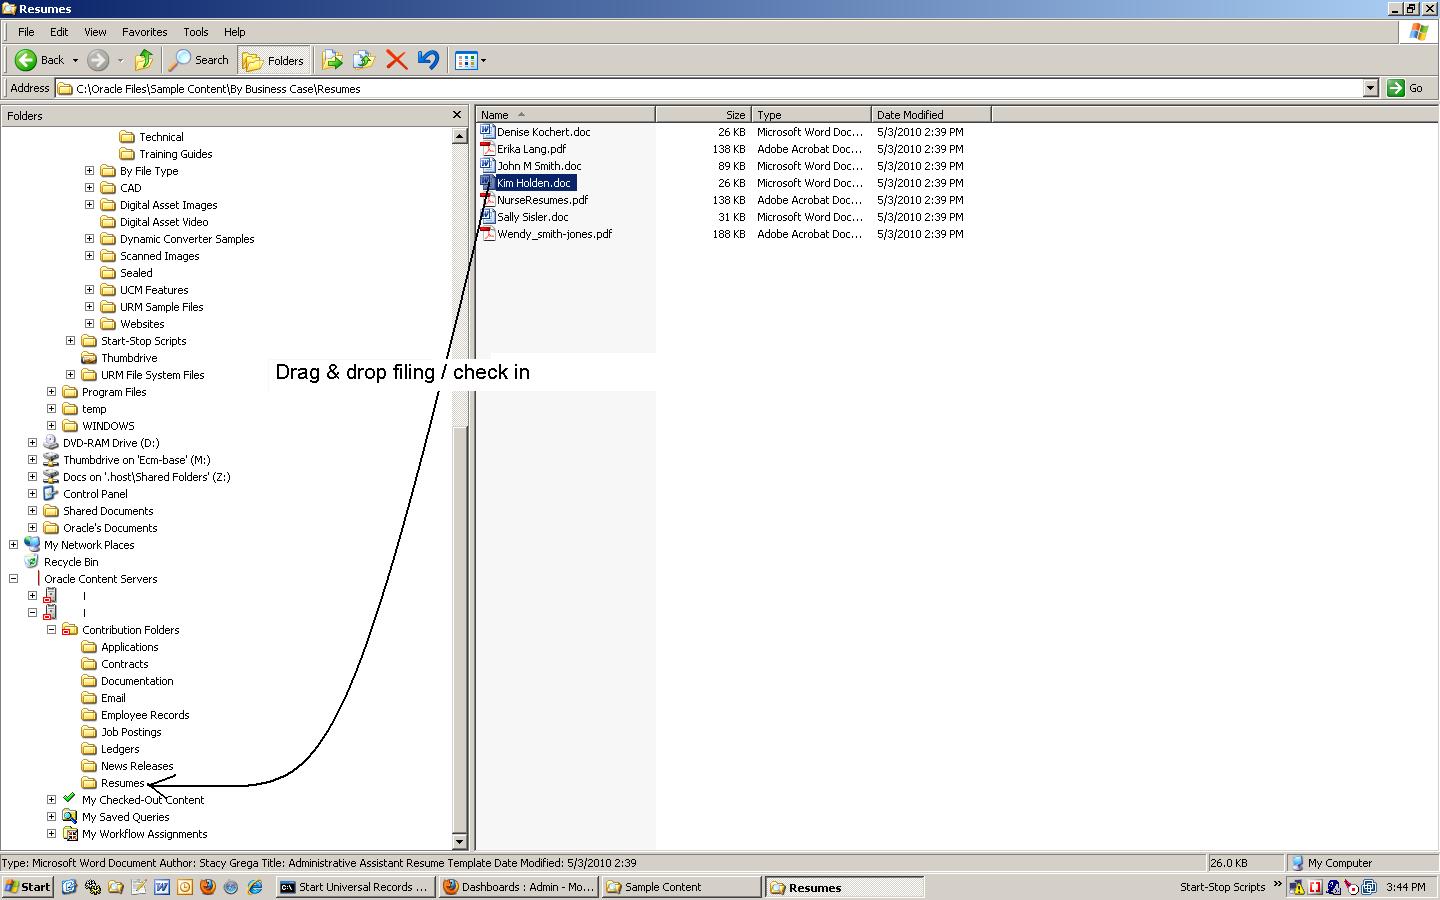
Task: Click the My Saved Queries magnifier icon
Action: coord(70,816)
